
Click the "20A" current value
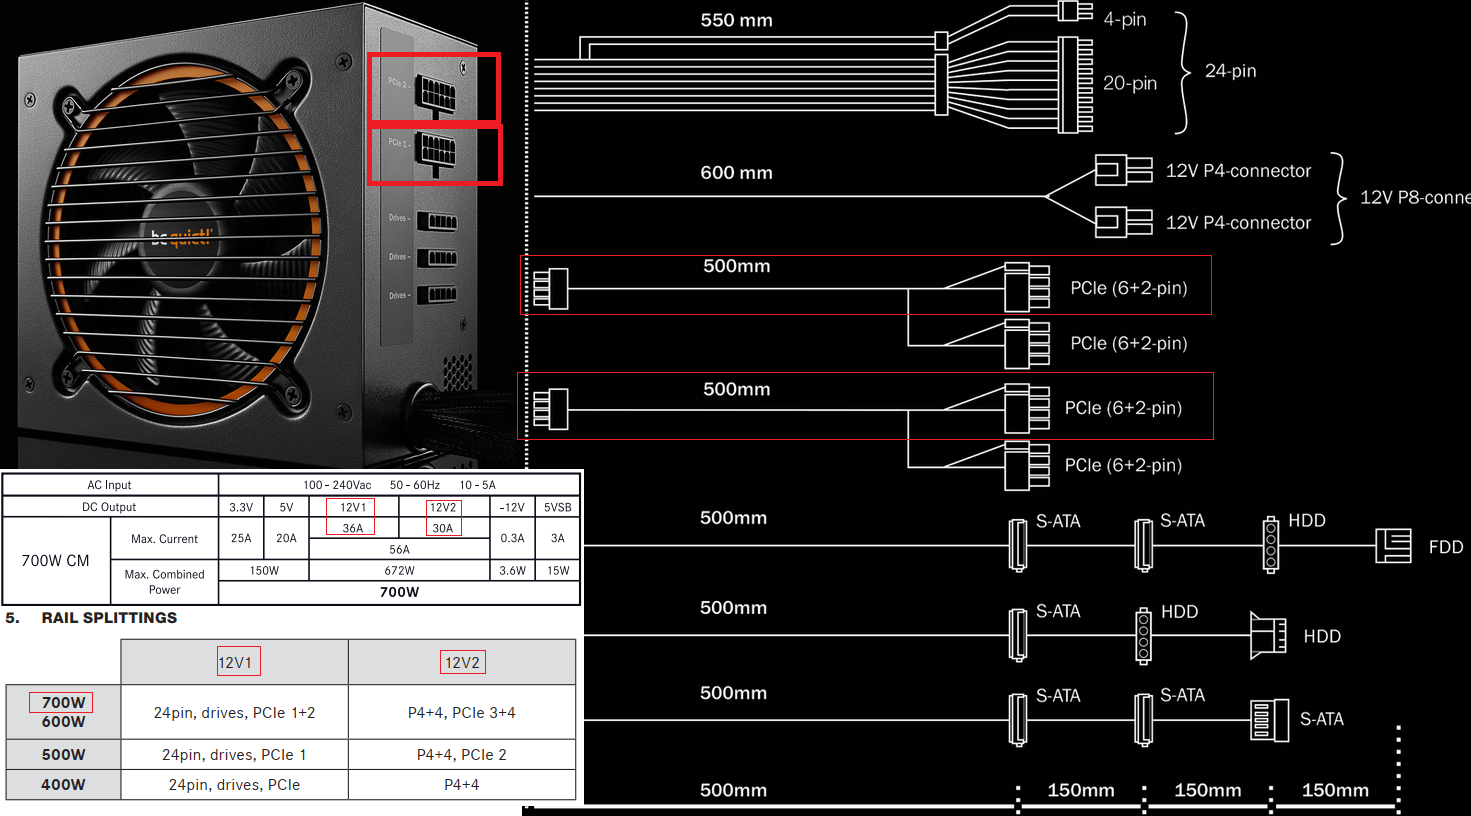click(286, 538)
